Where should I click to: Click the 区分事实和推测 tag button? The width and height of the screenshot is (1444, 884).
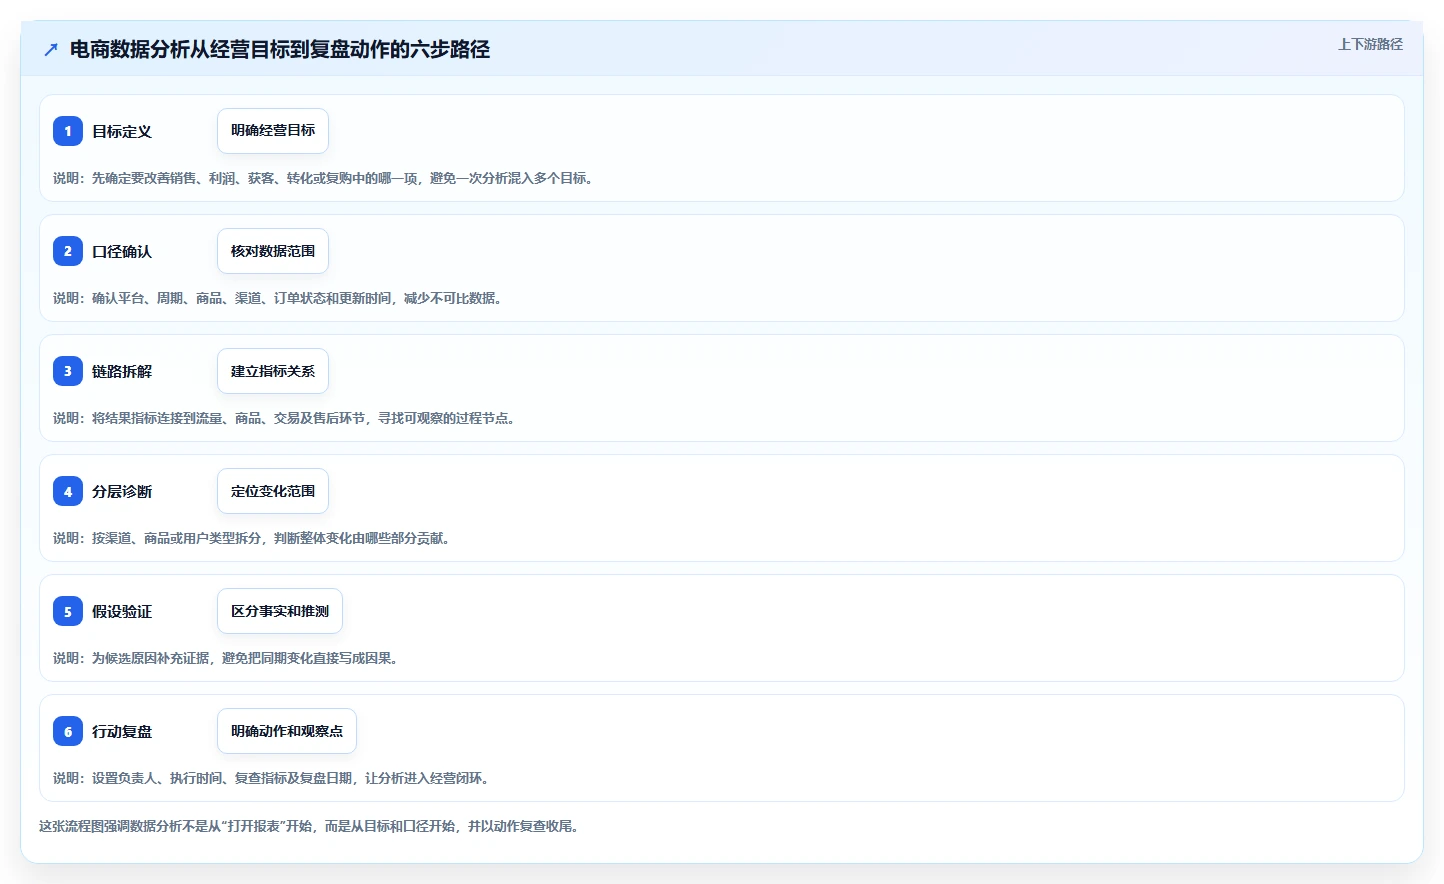tap(280, 611)
